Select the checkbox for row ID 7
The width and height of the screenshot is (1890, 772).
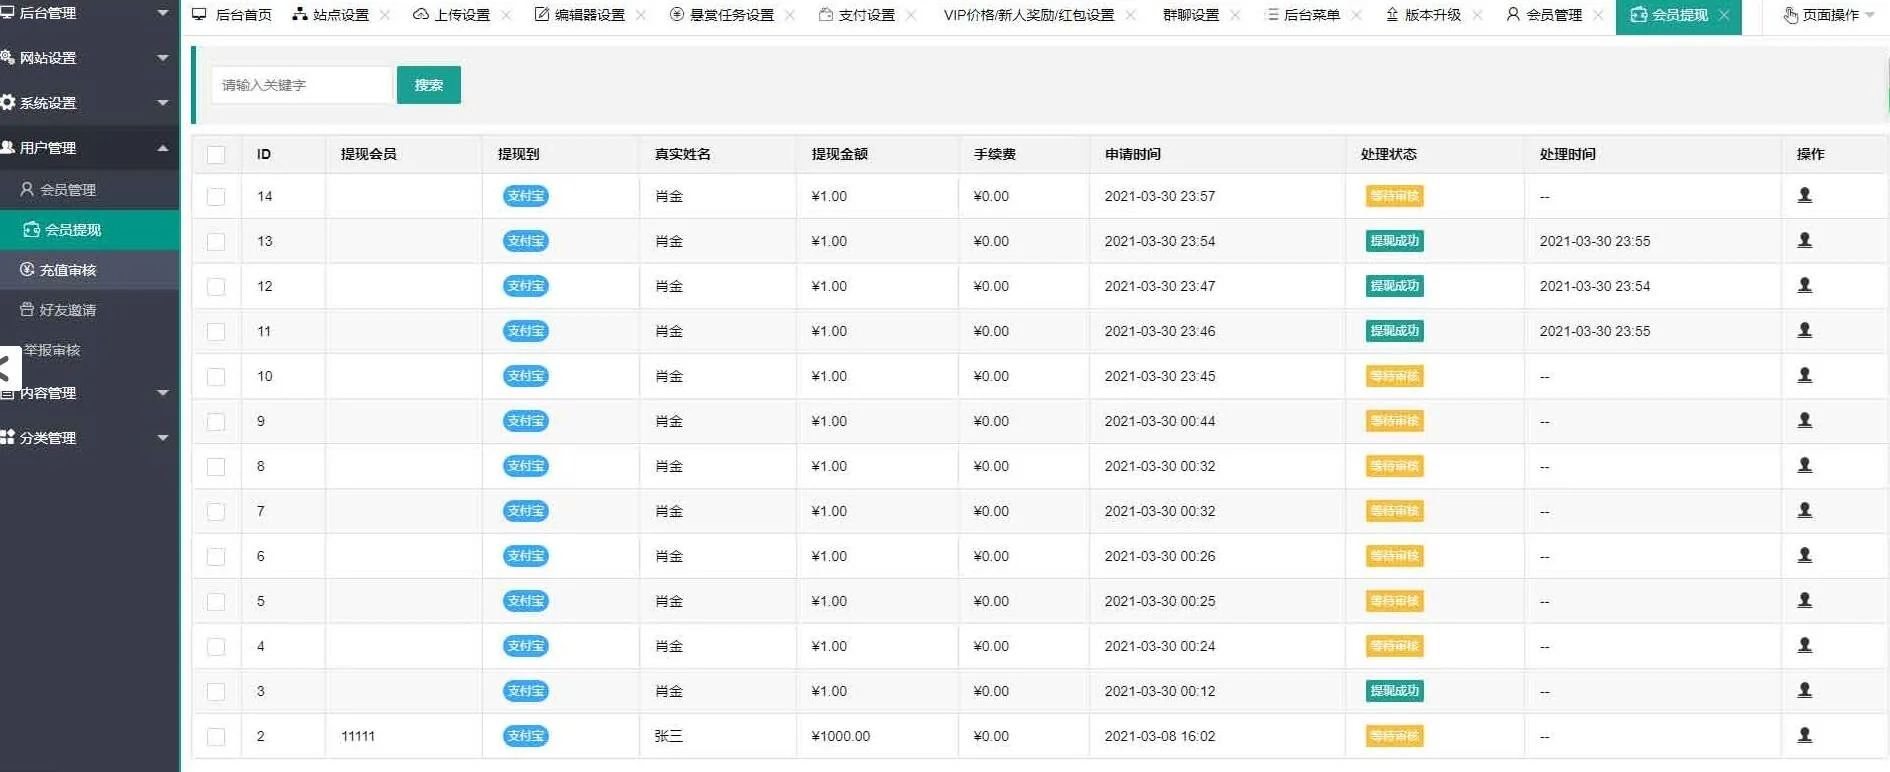coord(216,512)
